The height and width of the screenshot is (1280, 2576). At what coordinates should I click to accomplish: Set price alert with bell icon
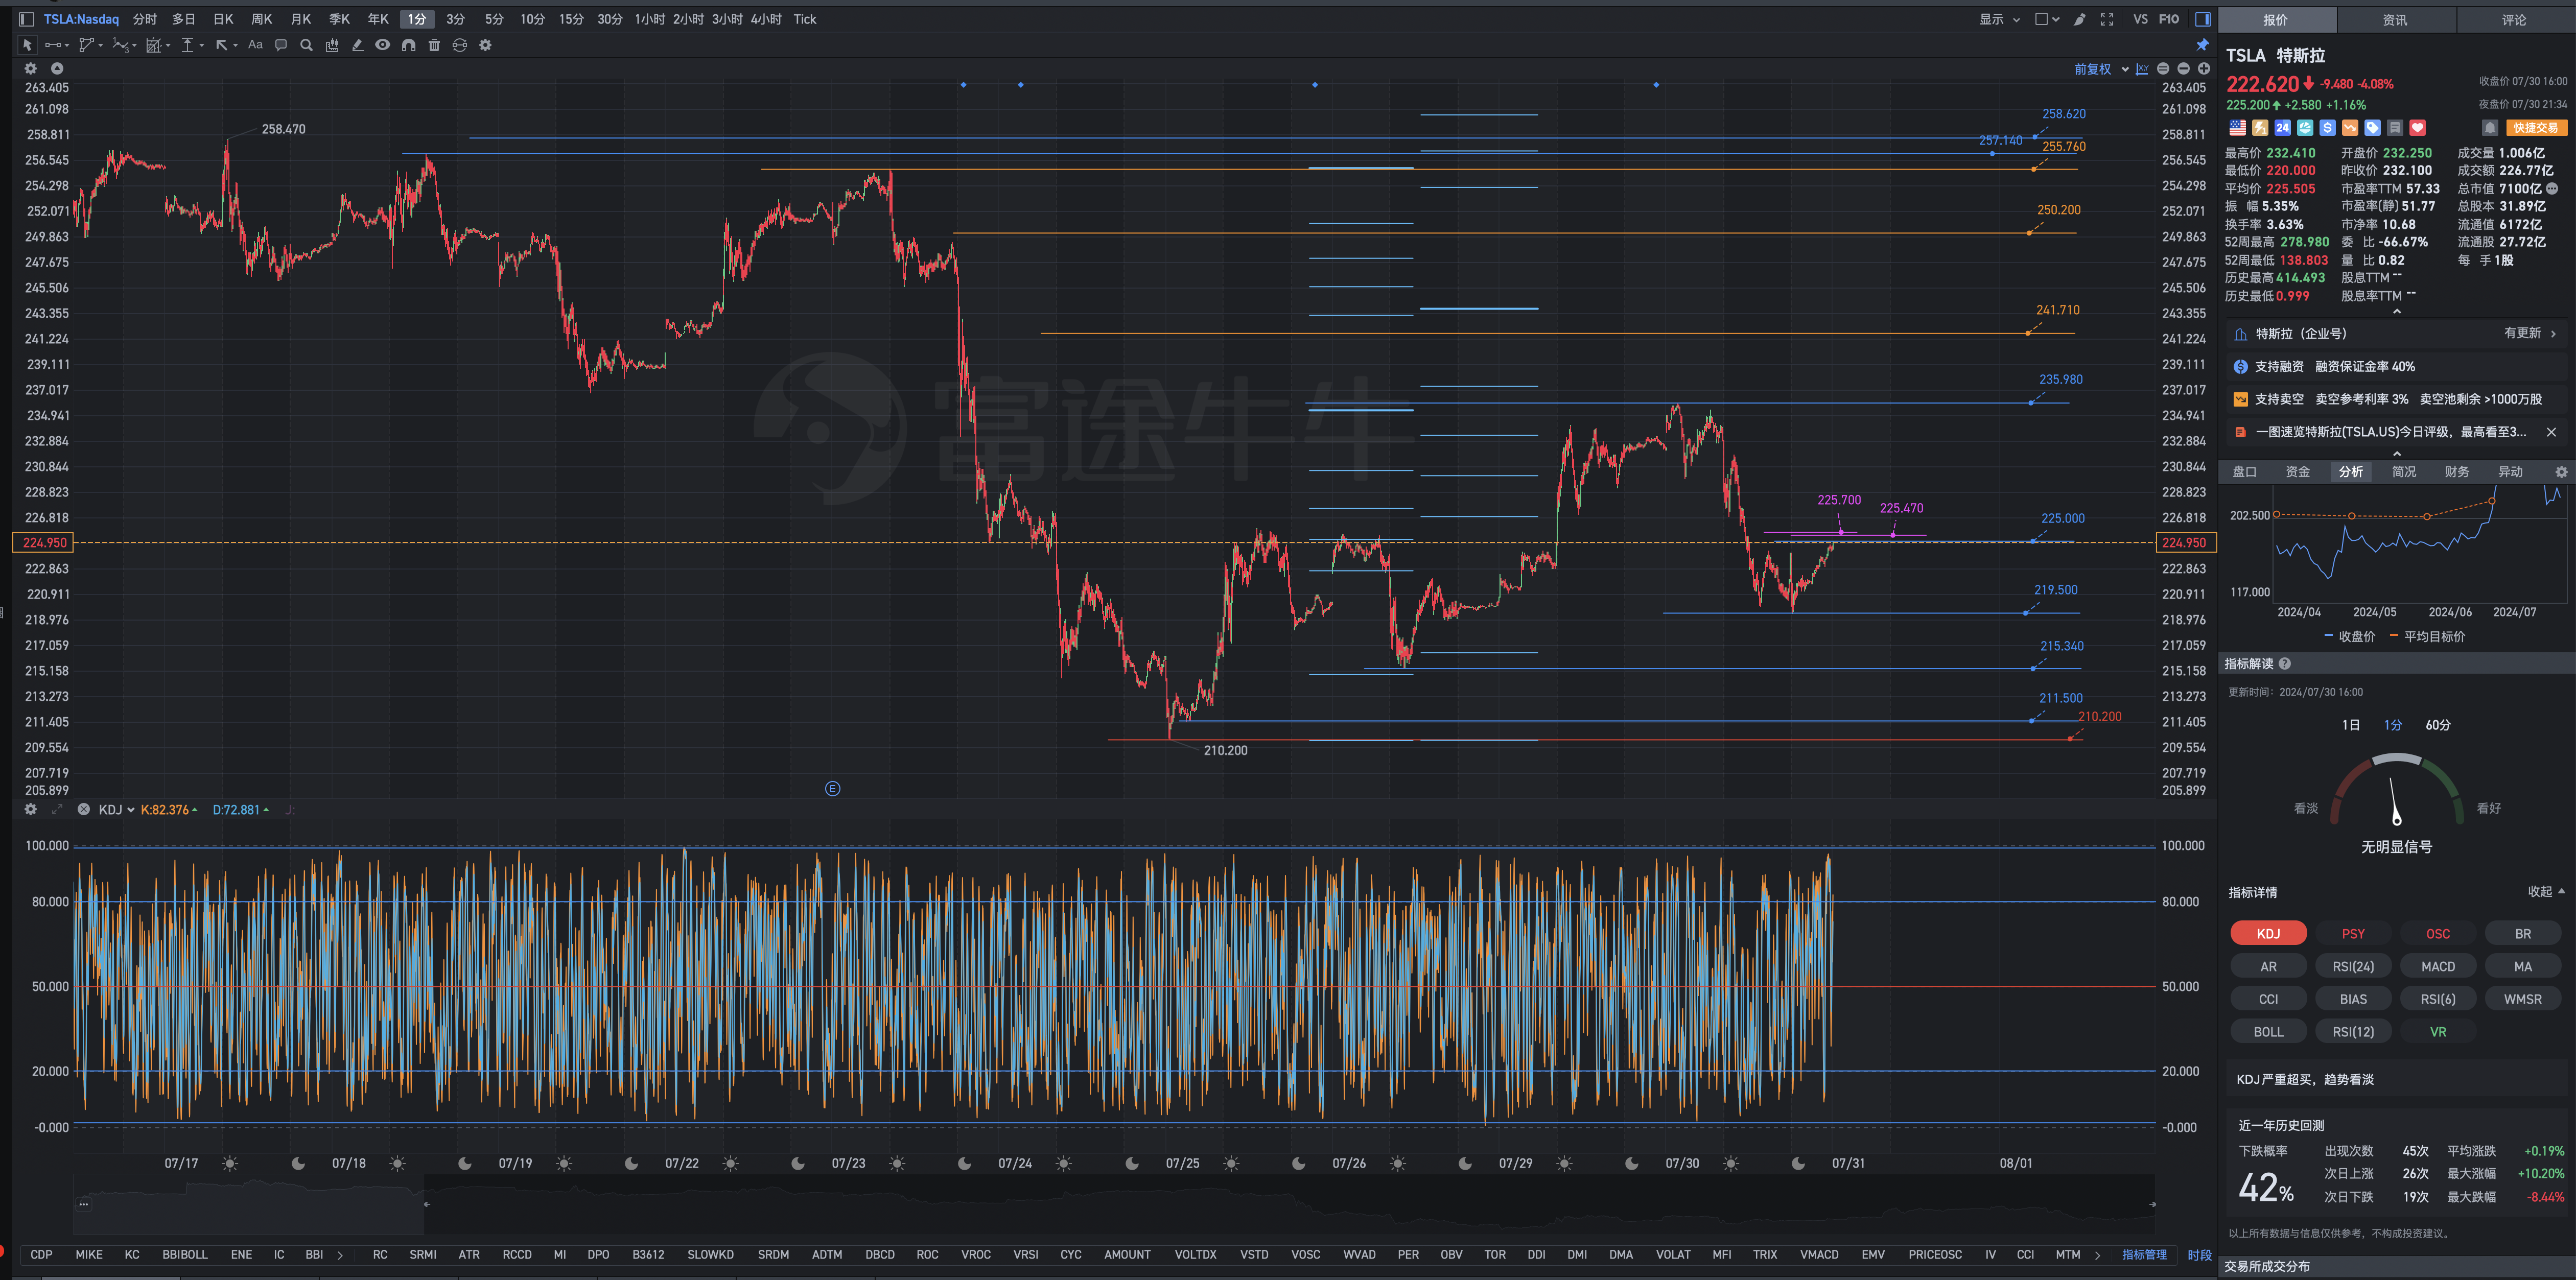coord(2490,128)
